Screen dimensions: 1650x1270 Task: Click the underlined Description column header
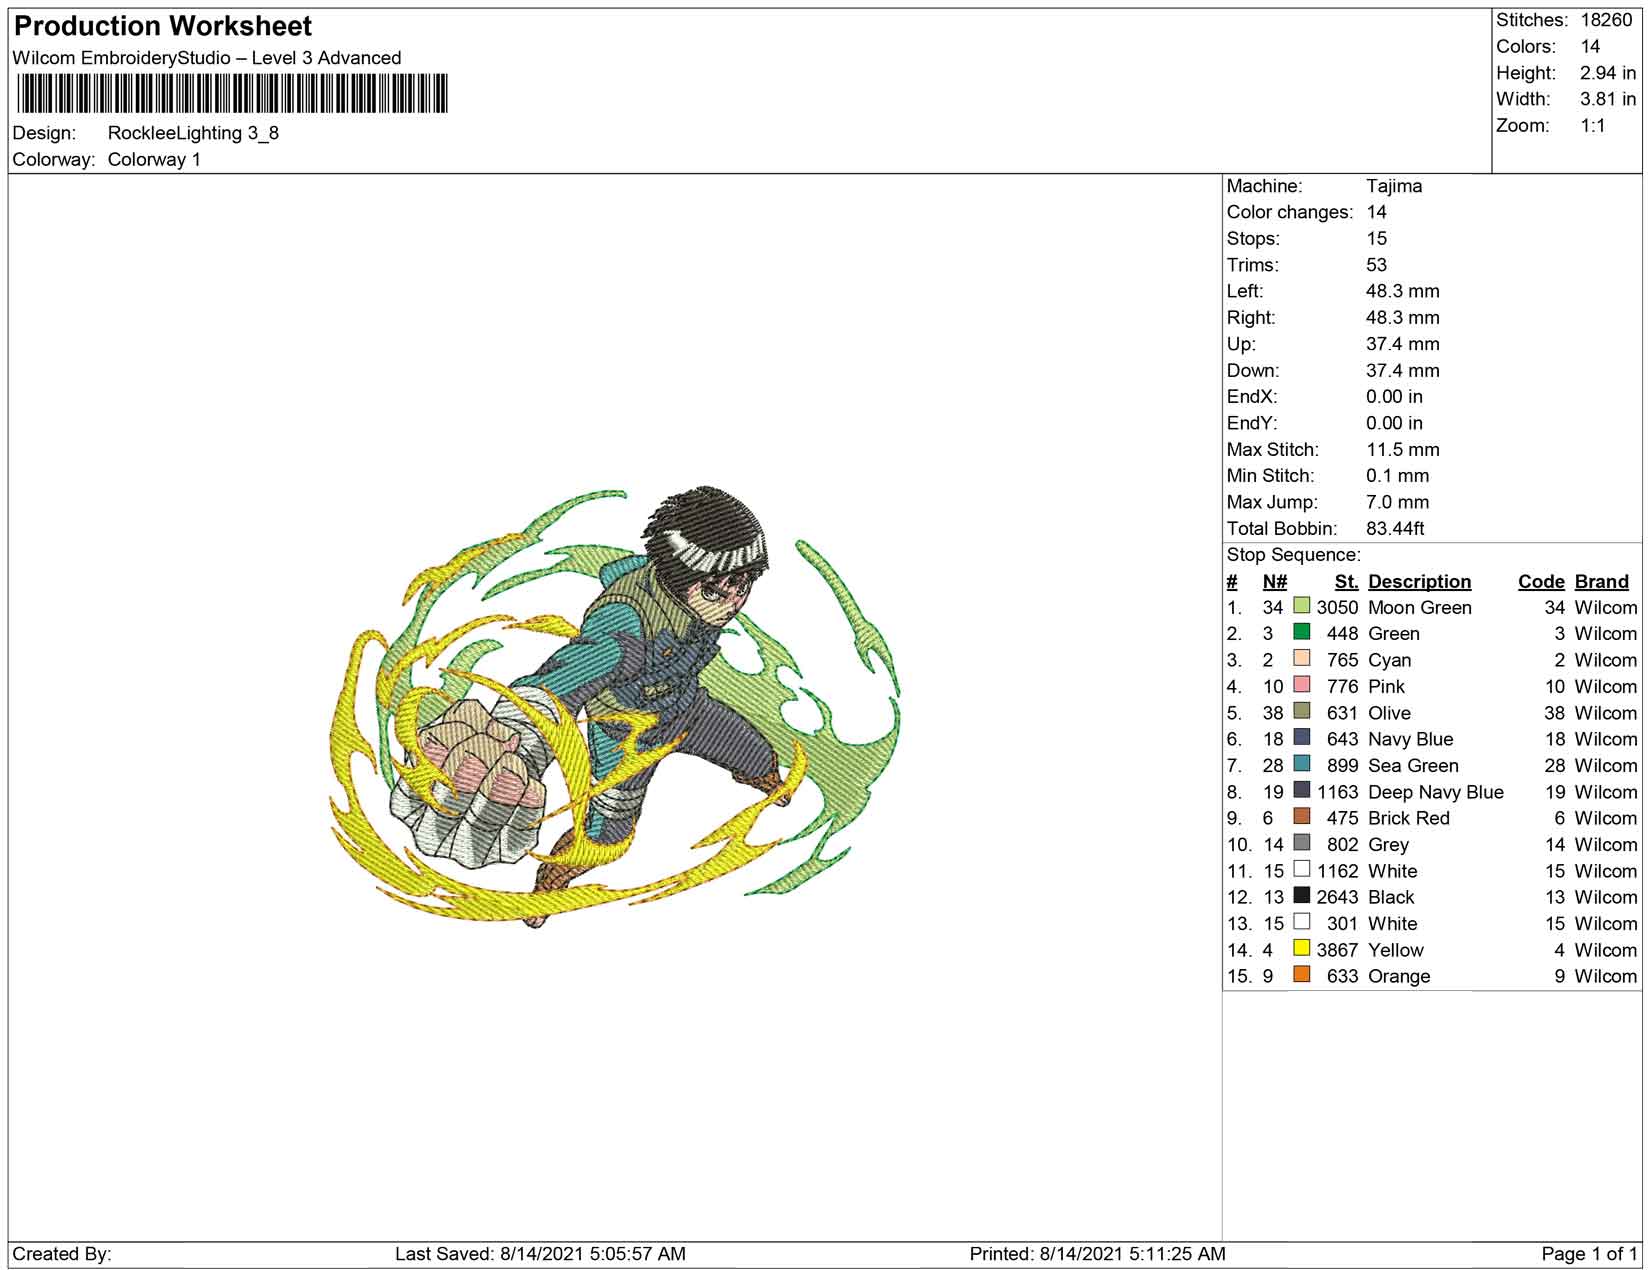pos(1419,582)
